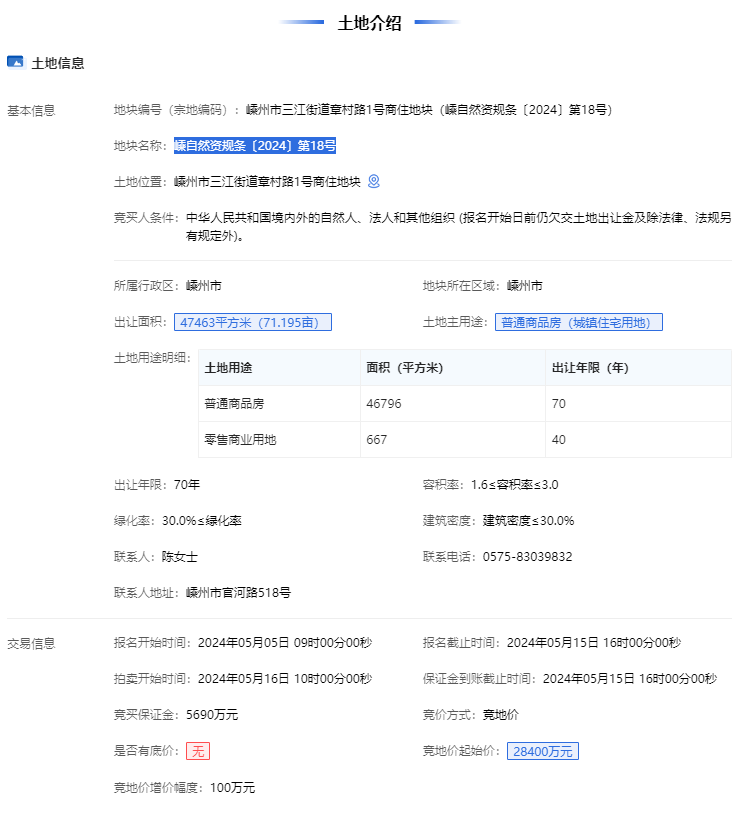The height and width of the screenshot is (813, 740).
Task: Click the contact address 嵊州市官河路518号
Action: click(x=238, y=592)
